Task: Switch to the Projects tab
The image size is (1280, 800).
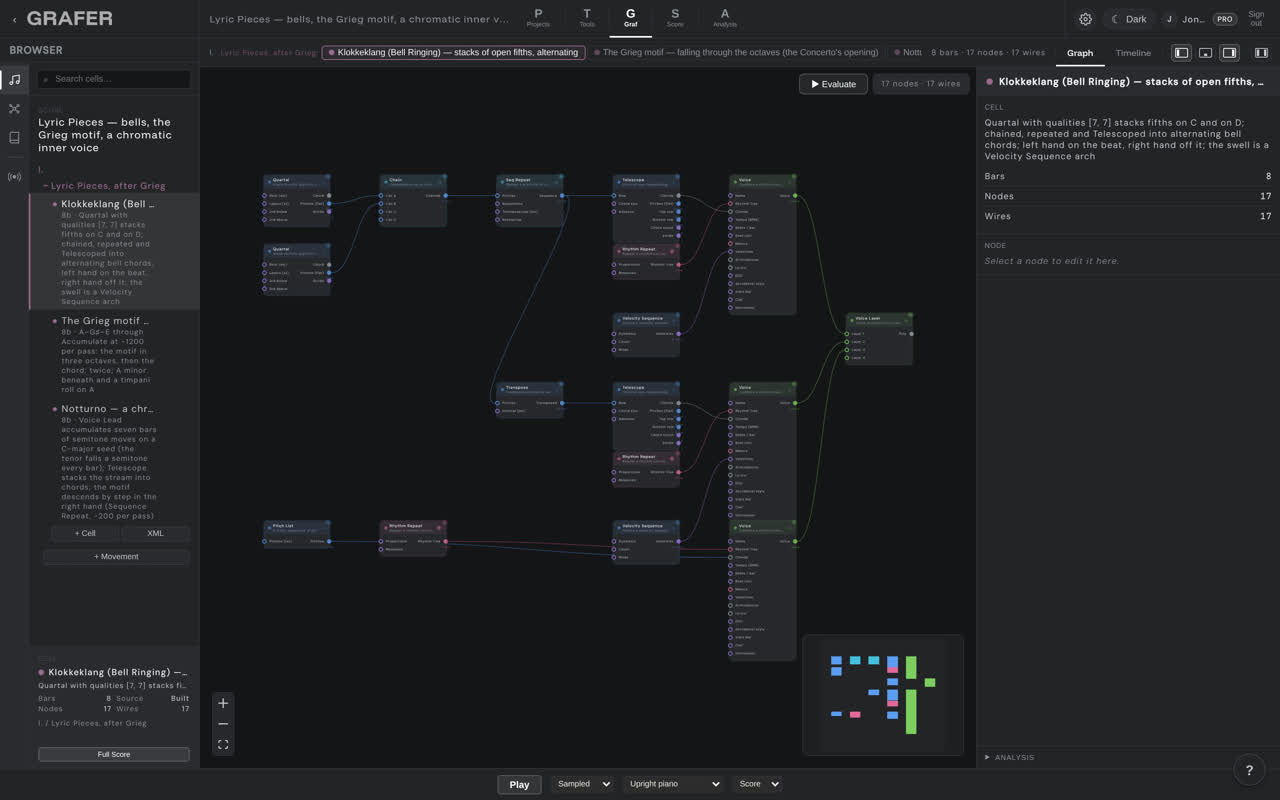Action: tap(538, 18)
